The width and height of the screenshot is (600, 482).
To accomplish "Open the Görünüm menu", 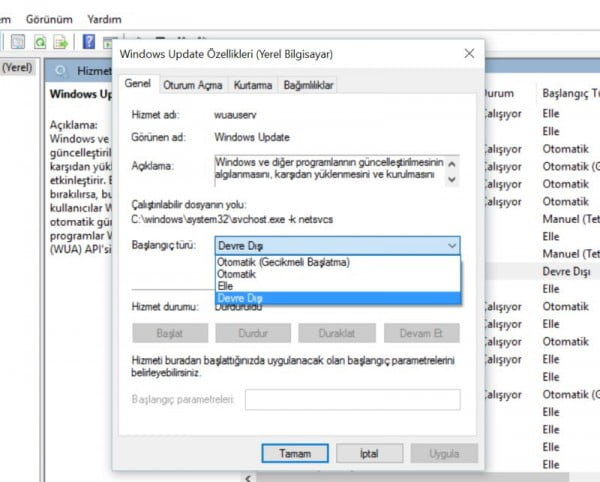I will point(49,19).
